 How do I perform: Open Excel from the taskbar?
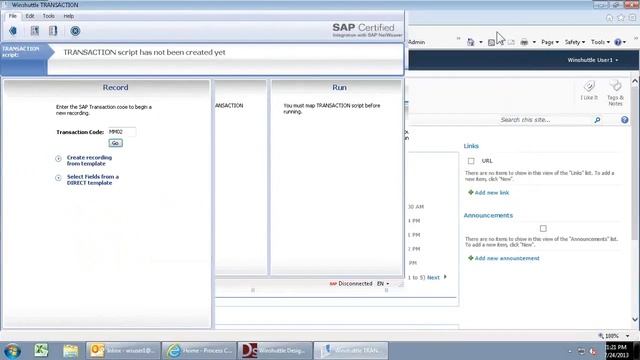pos(41,351)
